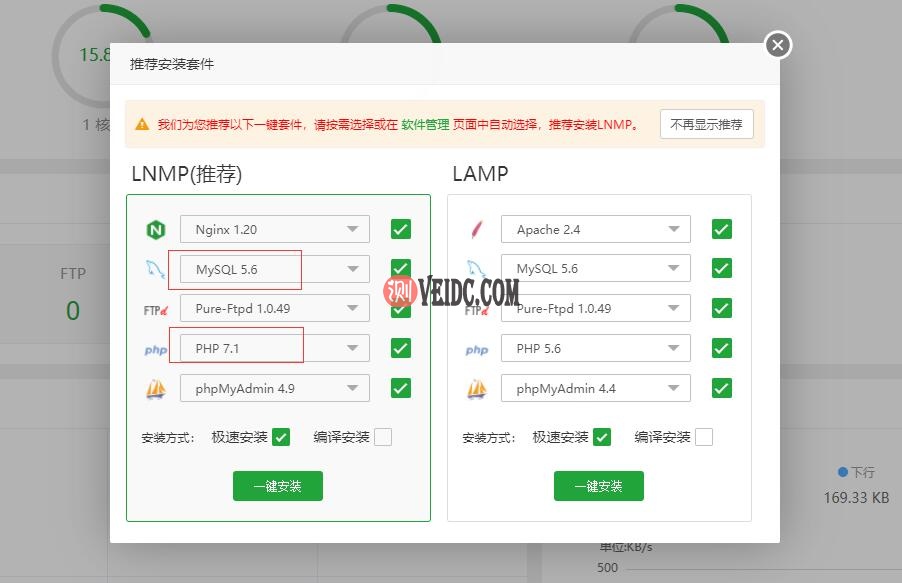The image size is (902, 583).
Task: Click the MySQL dolphin icon under LNMP
Action: pyautogui.click(x=155, y=268)
